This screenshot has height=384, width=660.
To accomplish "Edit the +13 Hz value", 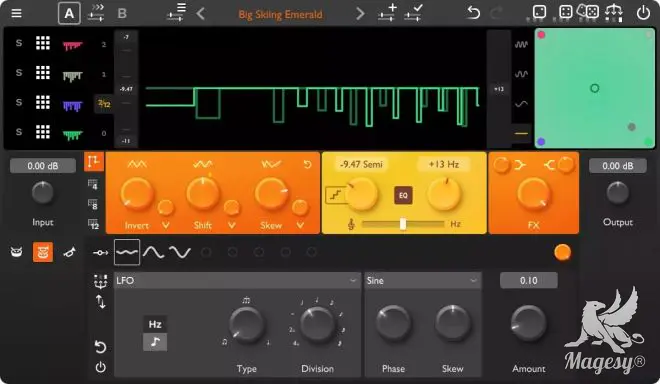I will (x=443, y=164).
